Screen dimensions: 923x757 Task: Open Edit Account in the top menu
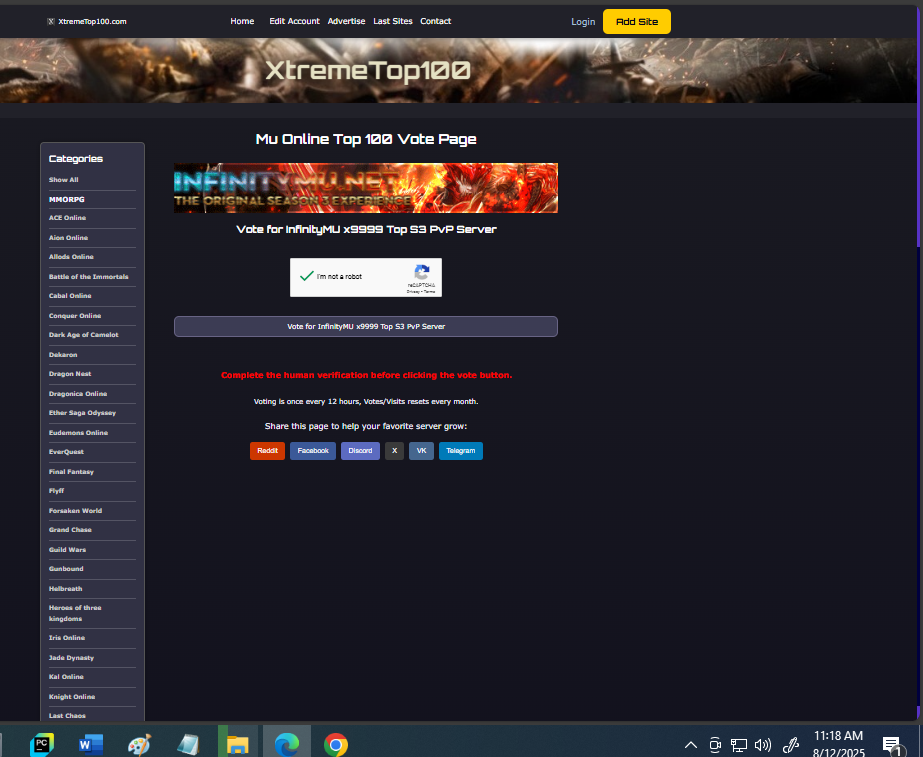tap(294, 21)
